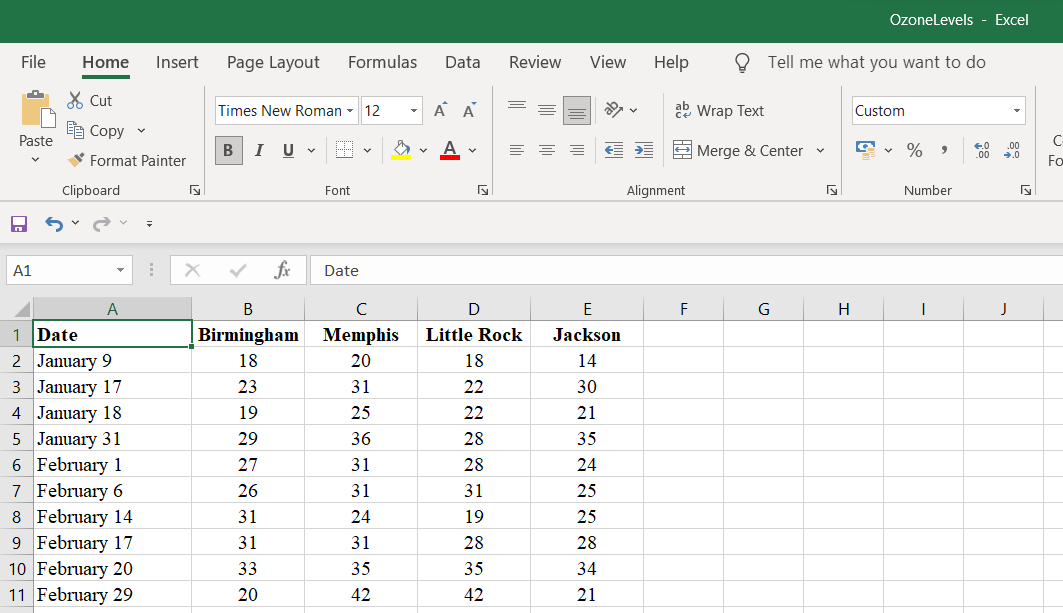Middle align cell contents

click(x=546, y=110)
